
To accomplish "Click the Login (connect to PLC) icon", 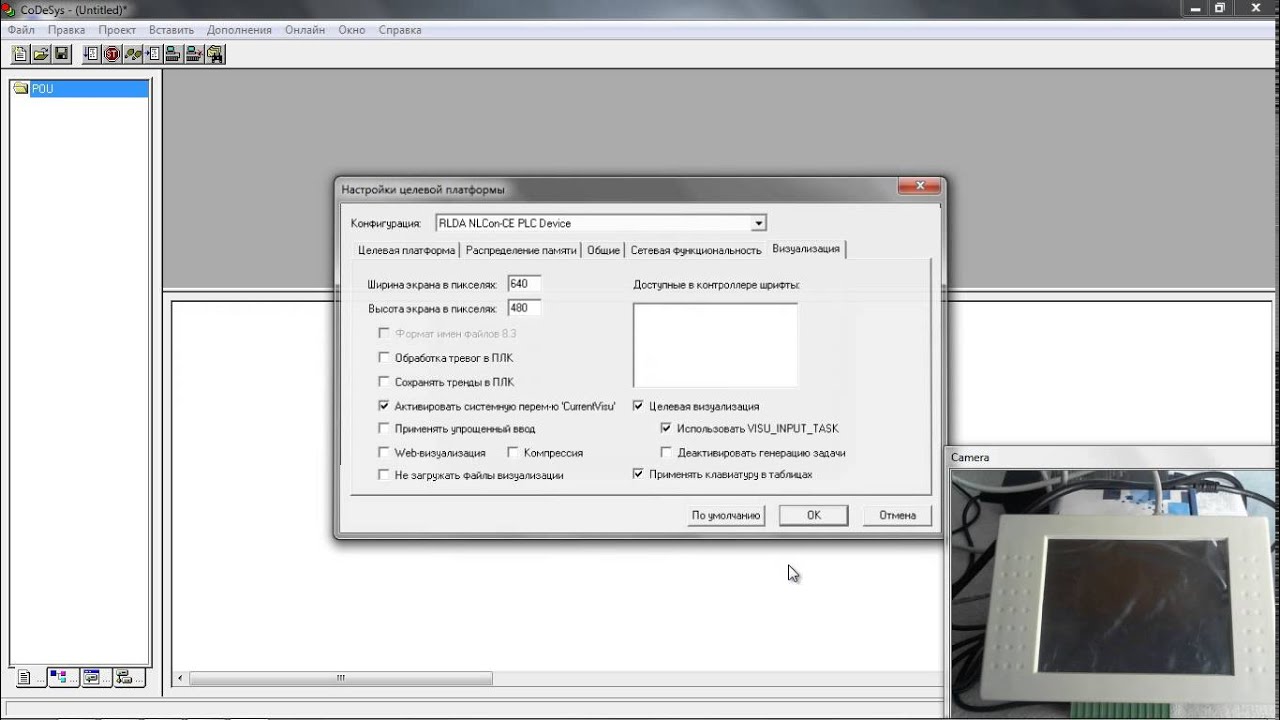I will 173,54.
